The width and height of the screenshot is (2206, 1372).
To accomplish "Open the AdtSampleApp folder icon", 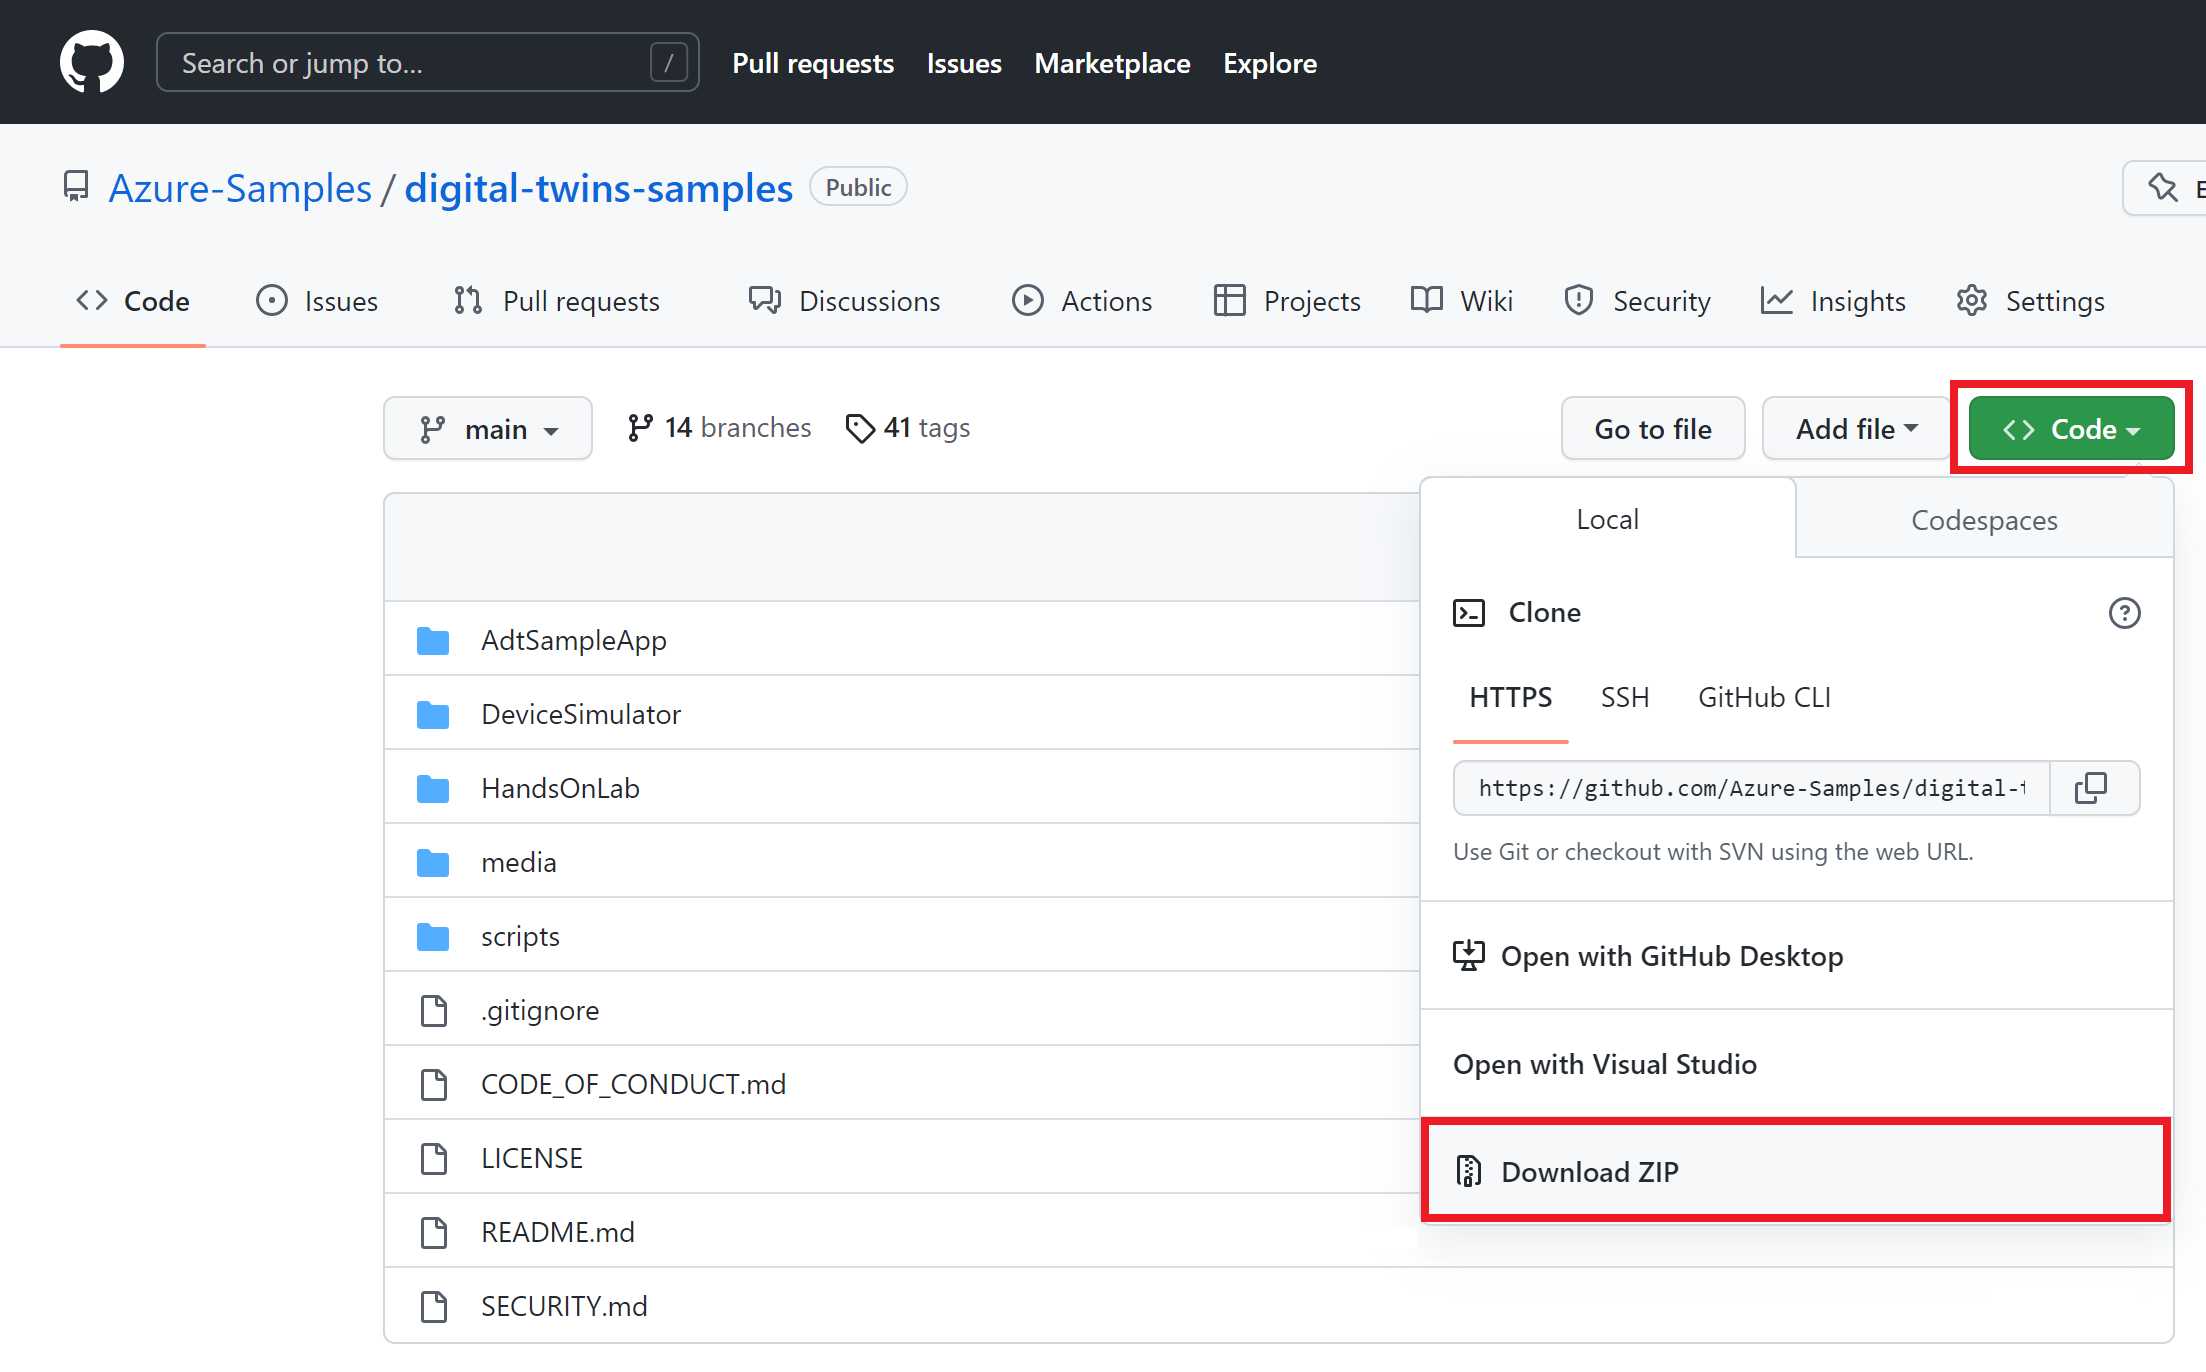I will point(433,640).
